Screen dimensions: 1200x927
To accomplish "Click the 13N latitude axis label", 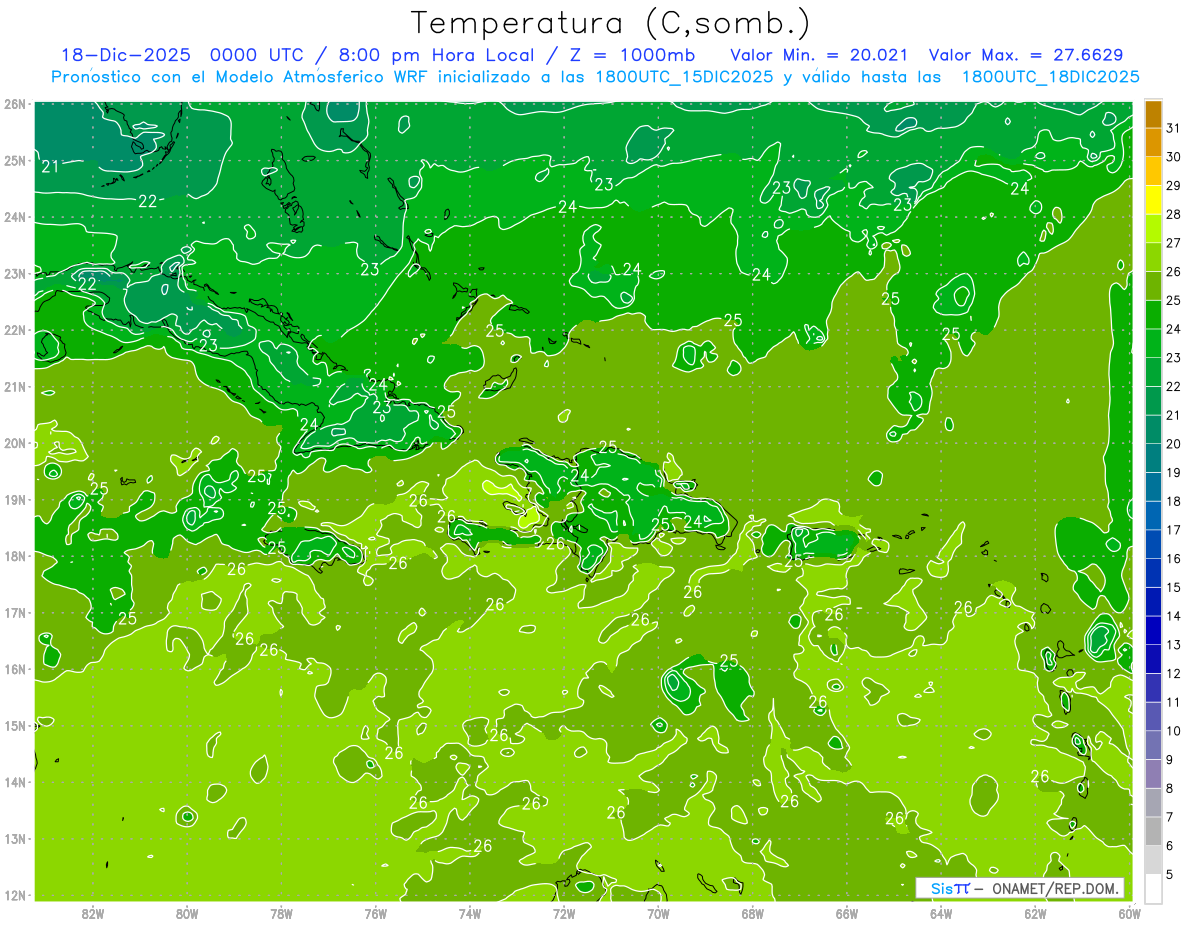I will pos(15,838).
